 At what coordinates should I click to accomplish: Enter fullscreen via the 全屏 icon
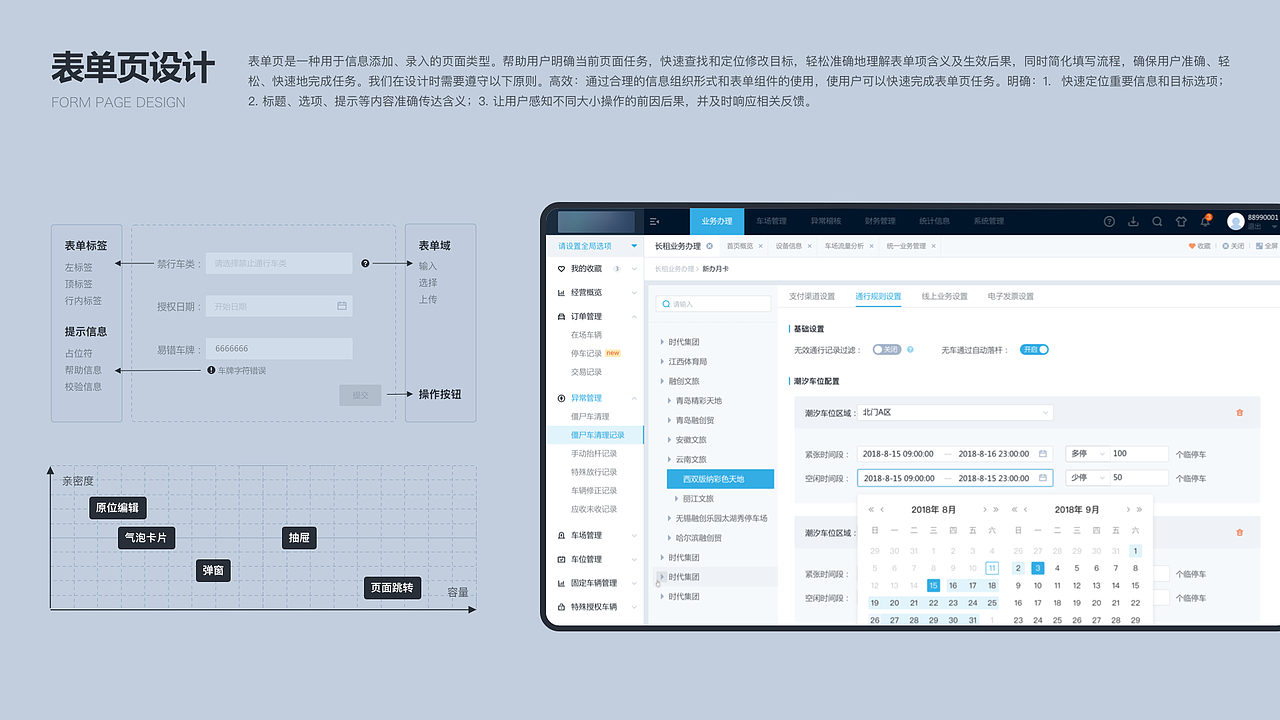coord(1259,246)
